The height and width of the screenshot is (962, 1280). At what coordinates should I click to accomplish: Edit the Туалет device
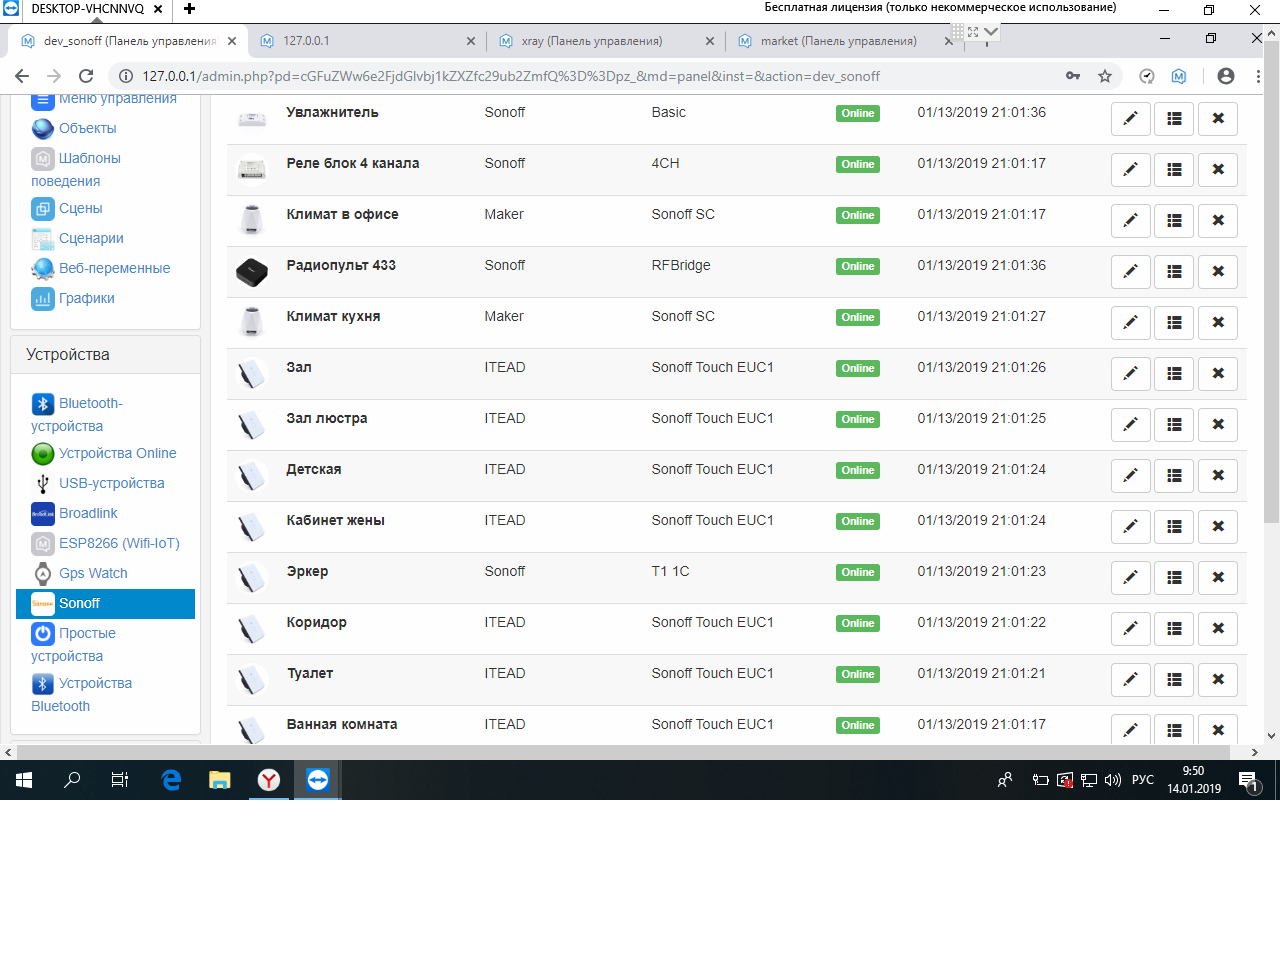(1130, 680)
